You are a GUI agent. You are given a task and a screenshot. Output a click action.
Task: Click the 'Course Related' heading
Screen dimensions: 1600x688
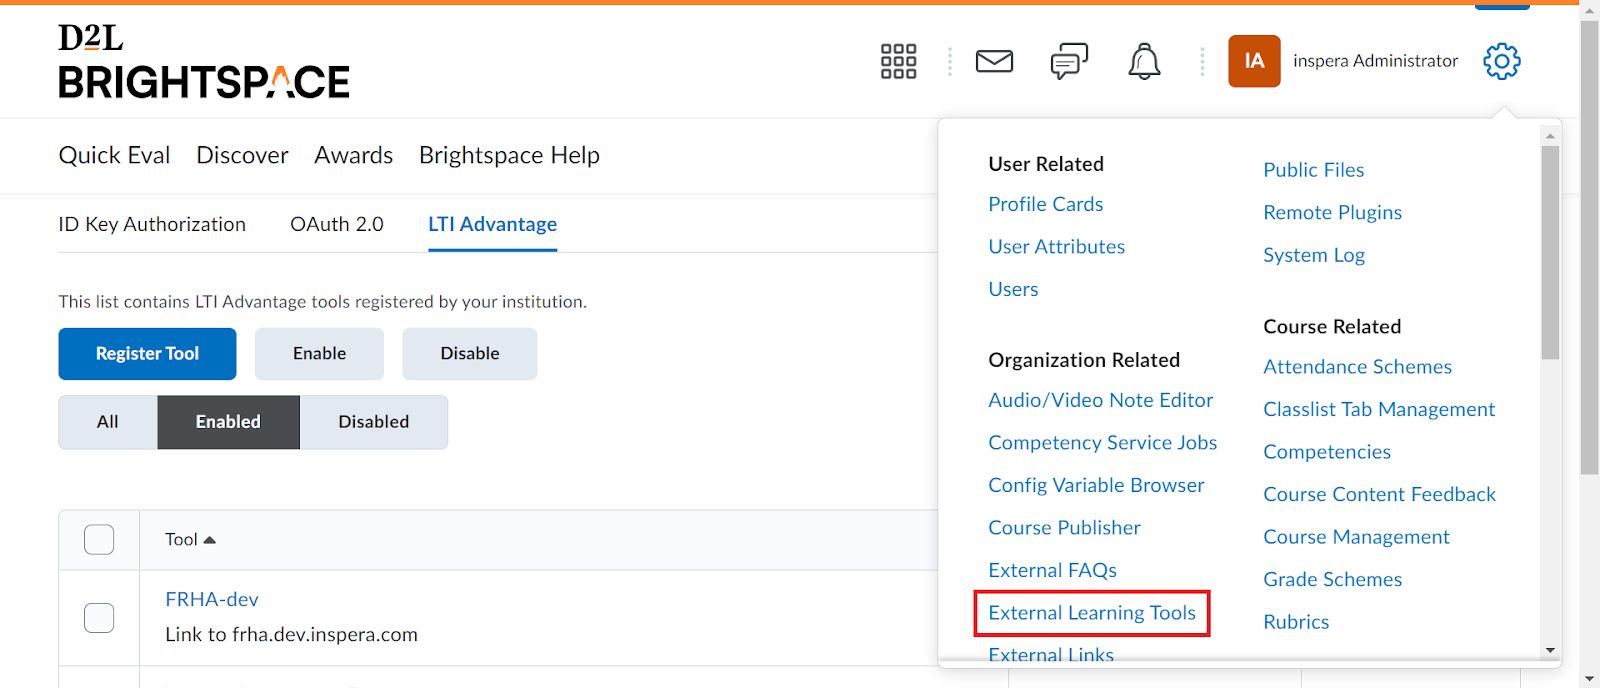1332,327
